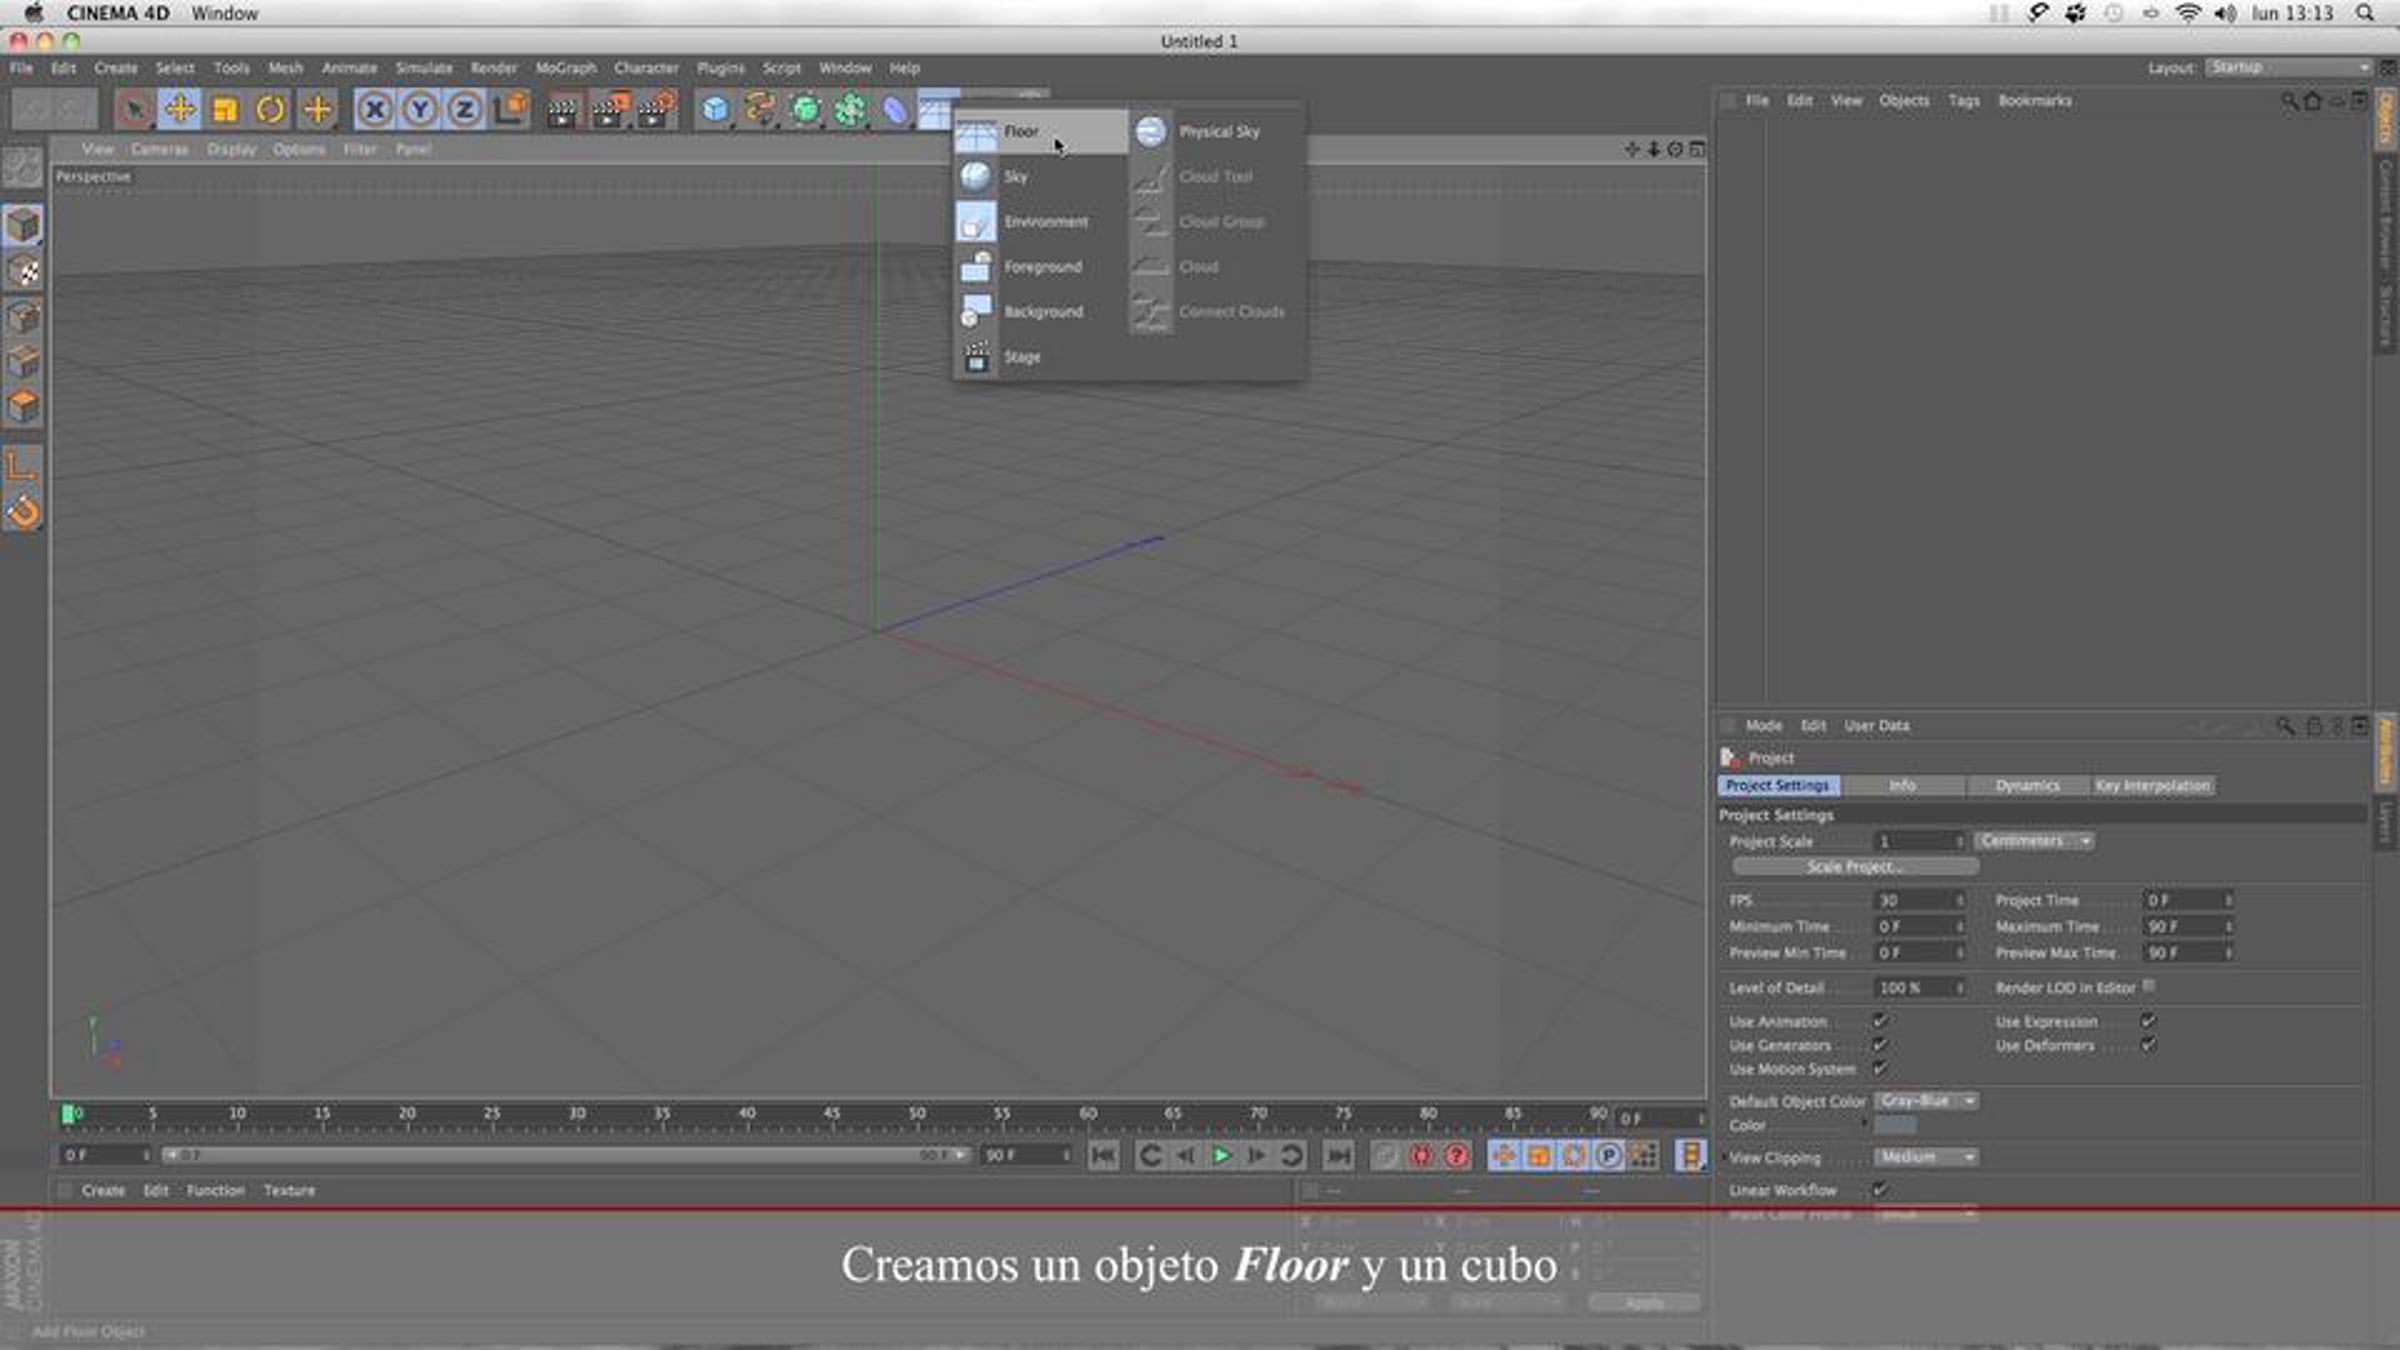Open the Layout Startup dropdown

(x=2288, y=67)
